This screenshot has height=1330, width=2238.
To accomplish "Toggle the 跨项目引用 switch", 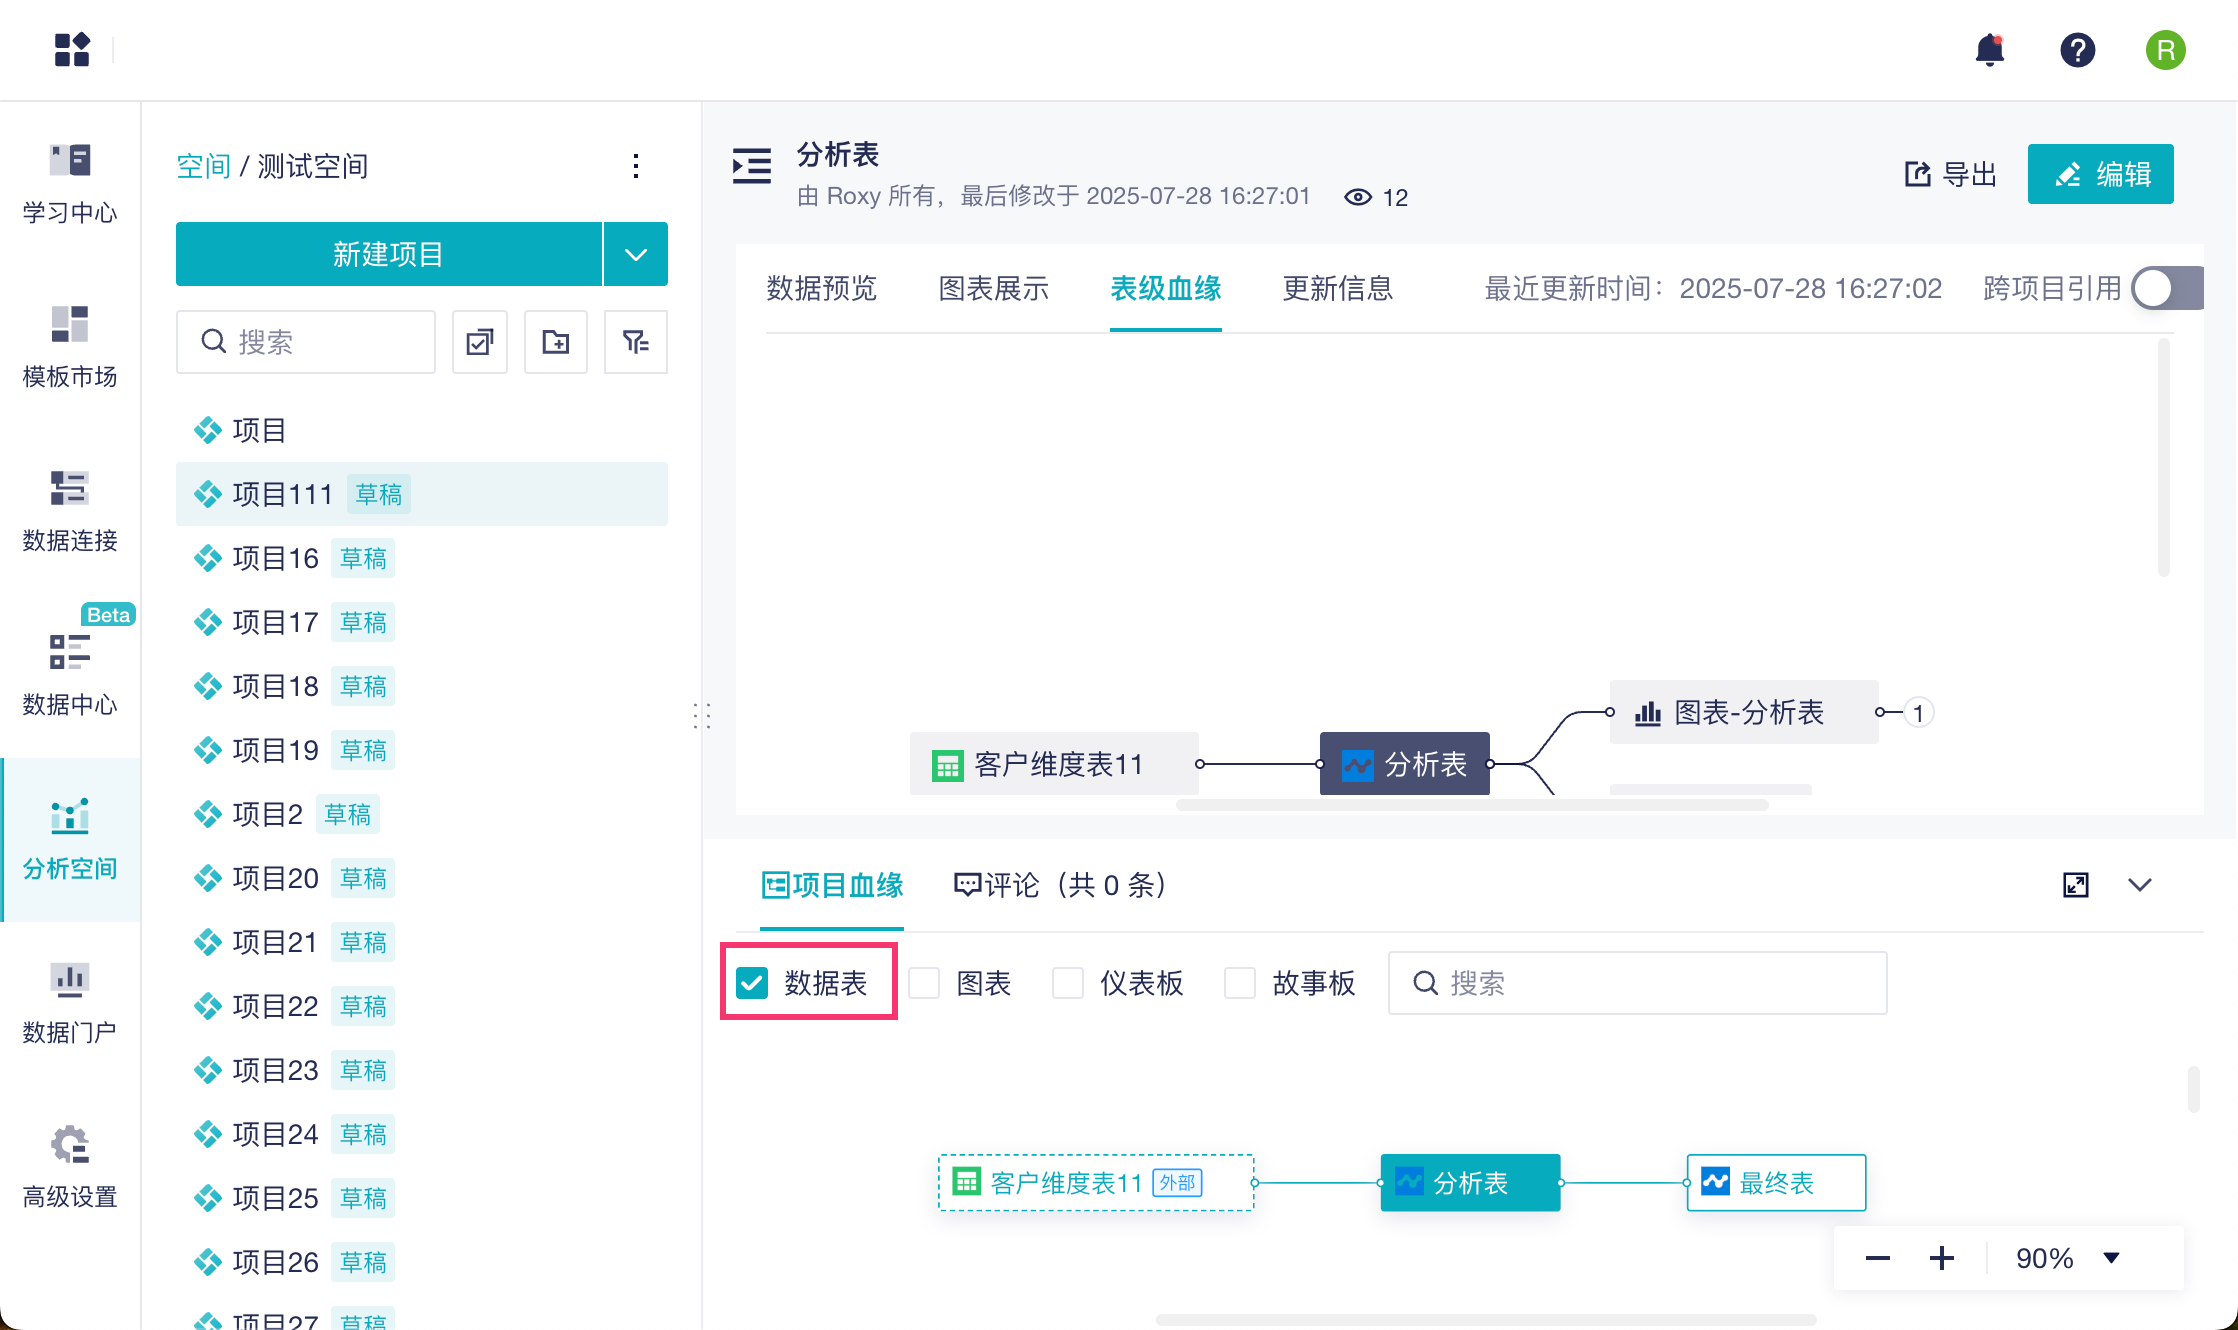I will pos(2166,289).
